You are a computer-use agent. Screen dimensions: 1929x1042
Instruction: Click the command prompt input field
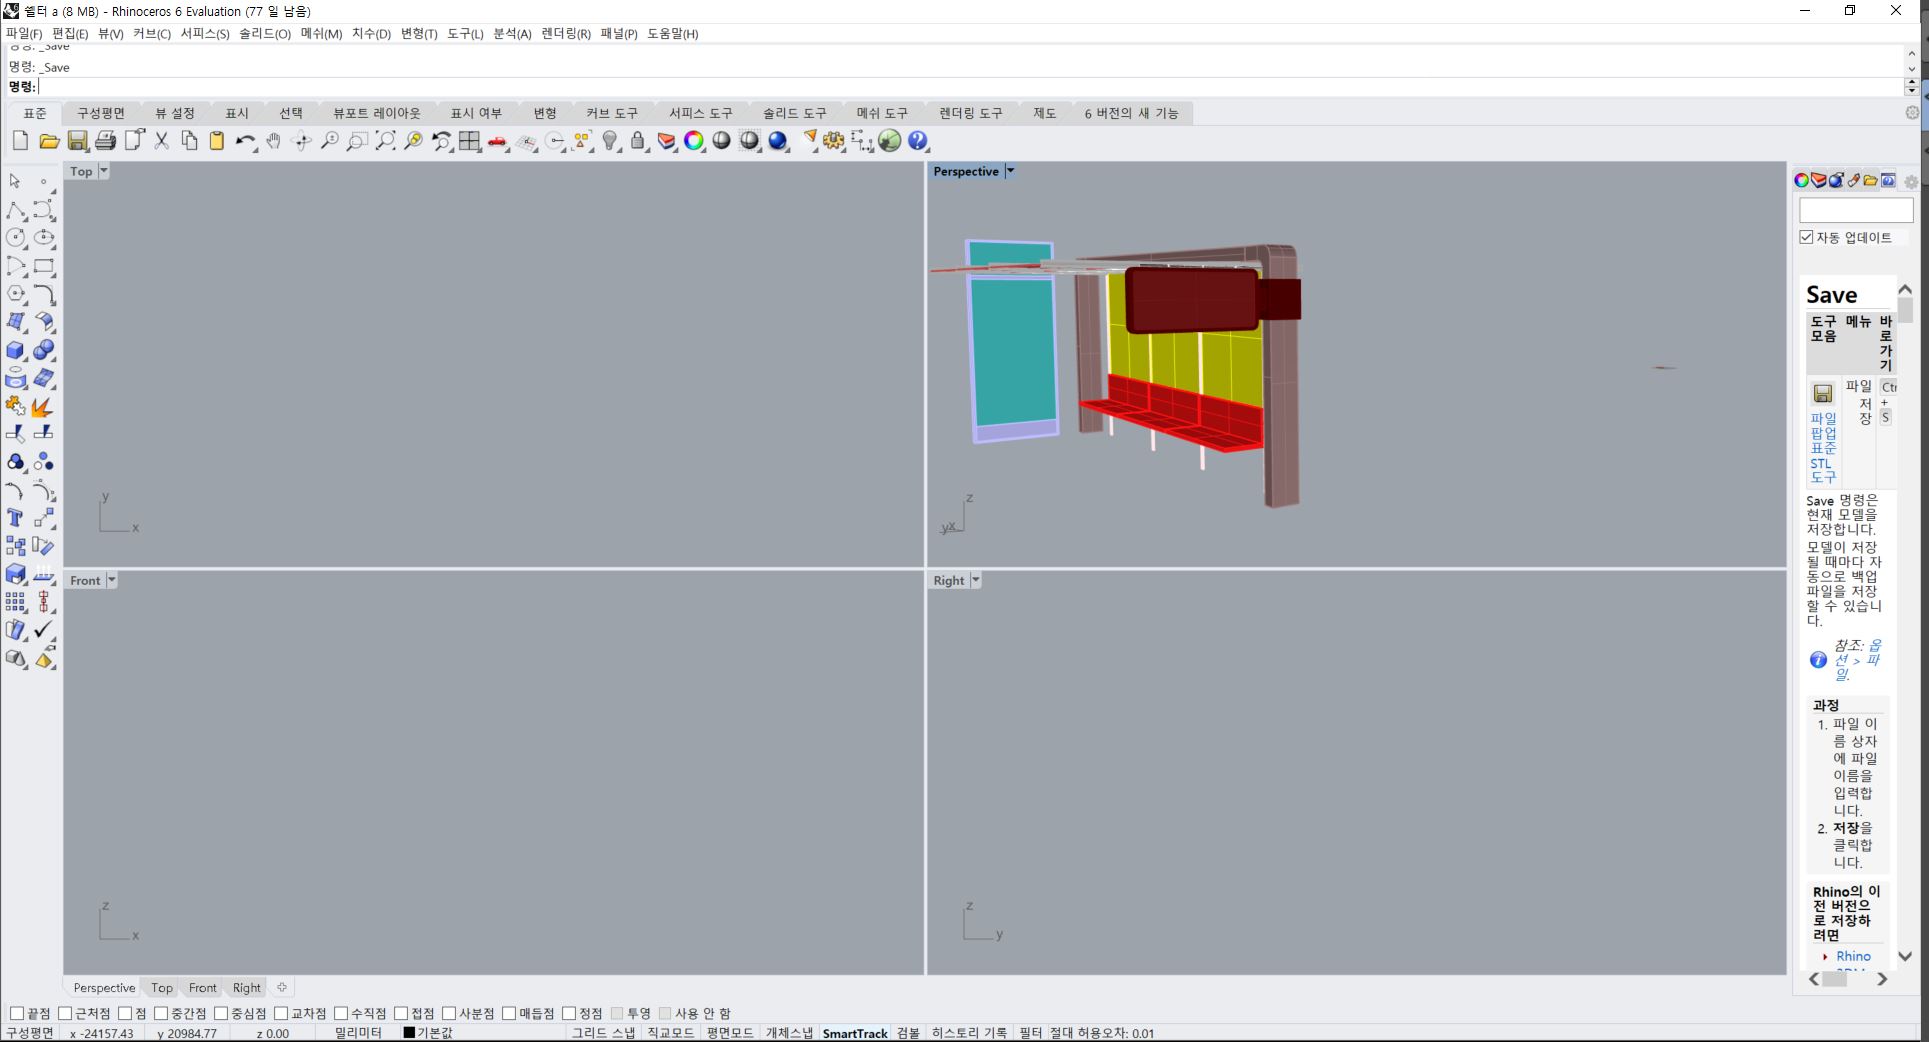pyautogui.click(x=970, y=87)
